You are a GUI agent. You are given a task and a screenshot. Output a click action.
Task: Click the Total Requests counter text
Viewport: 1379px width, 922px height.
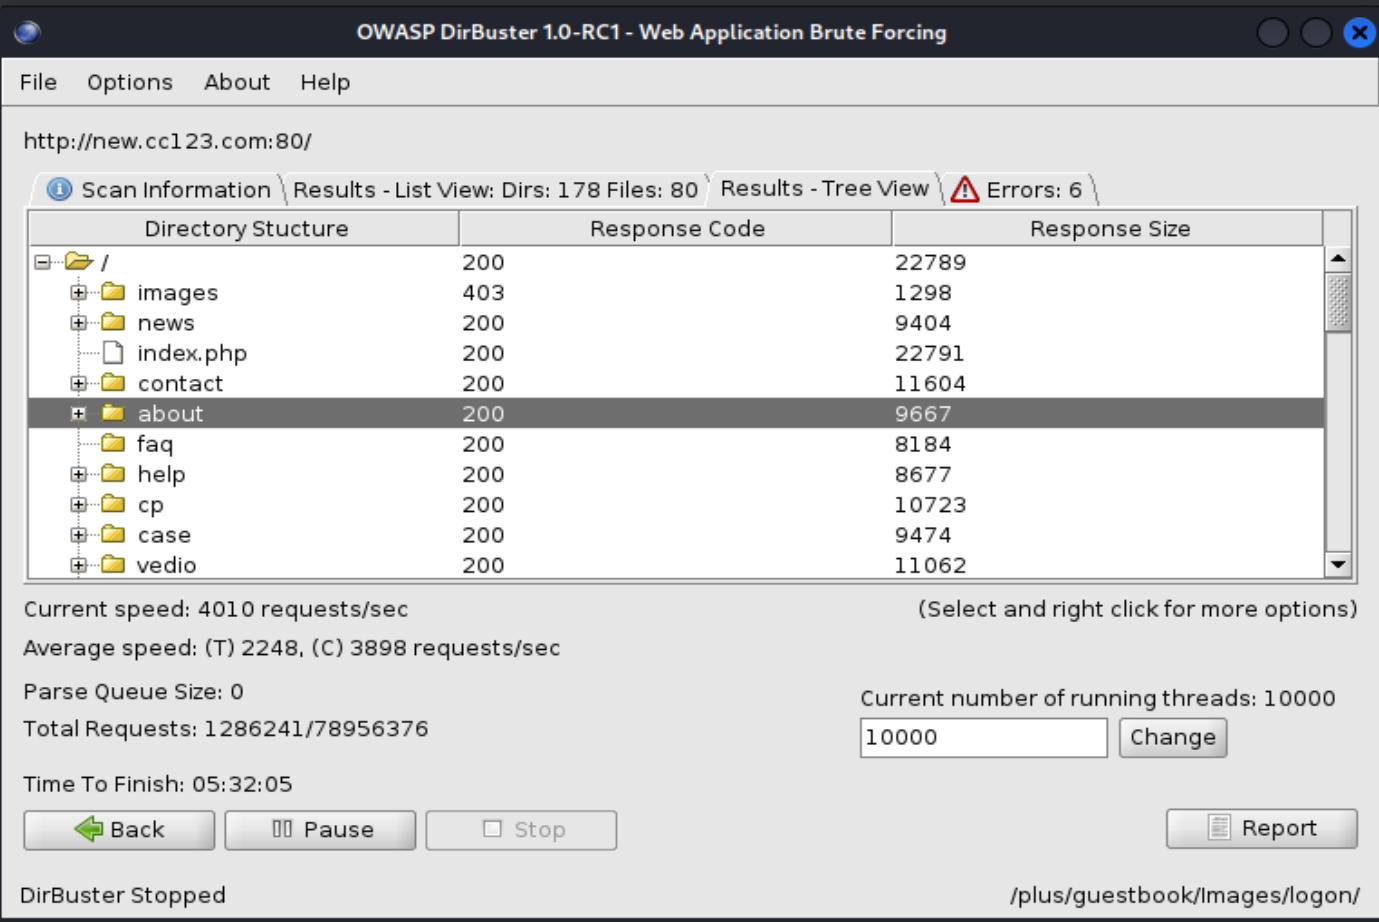click(x=226, y=728)
